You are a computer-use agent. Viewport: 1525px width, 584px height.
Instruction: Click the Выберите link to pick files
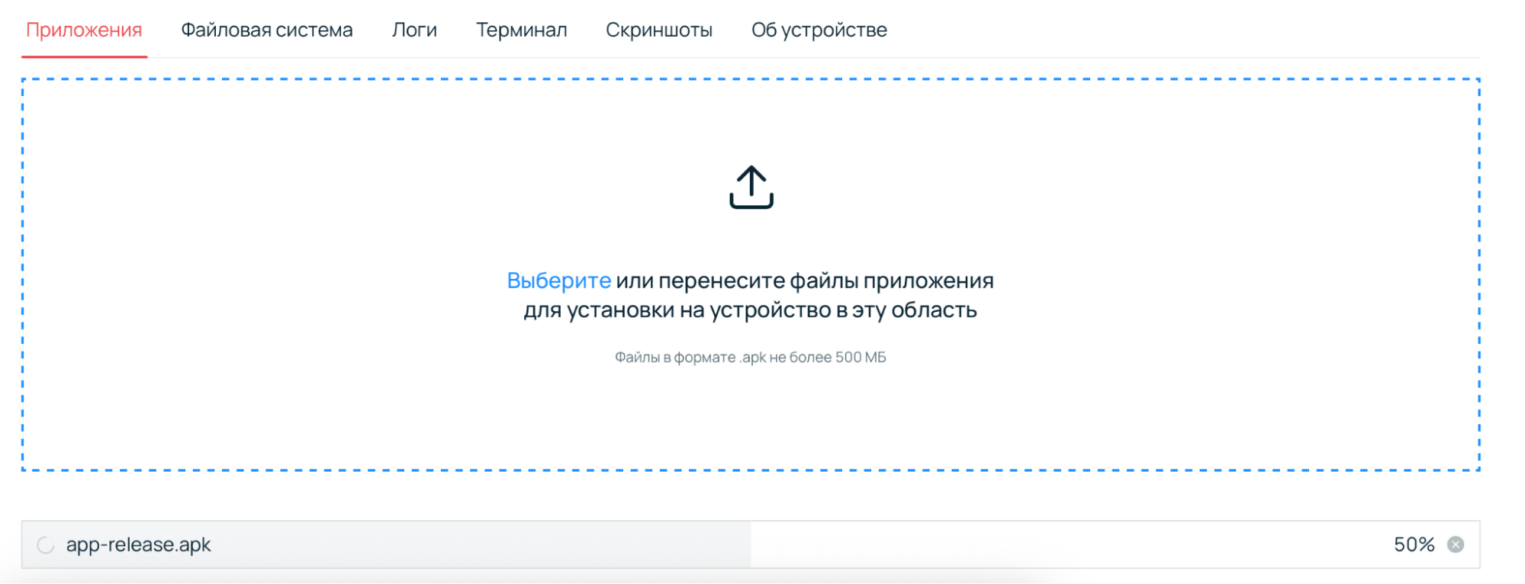(560, 280)
